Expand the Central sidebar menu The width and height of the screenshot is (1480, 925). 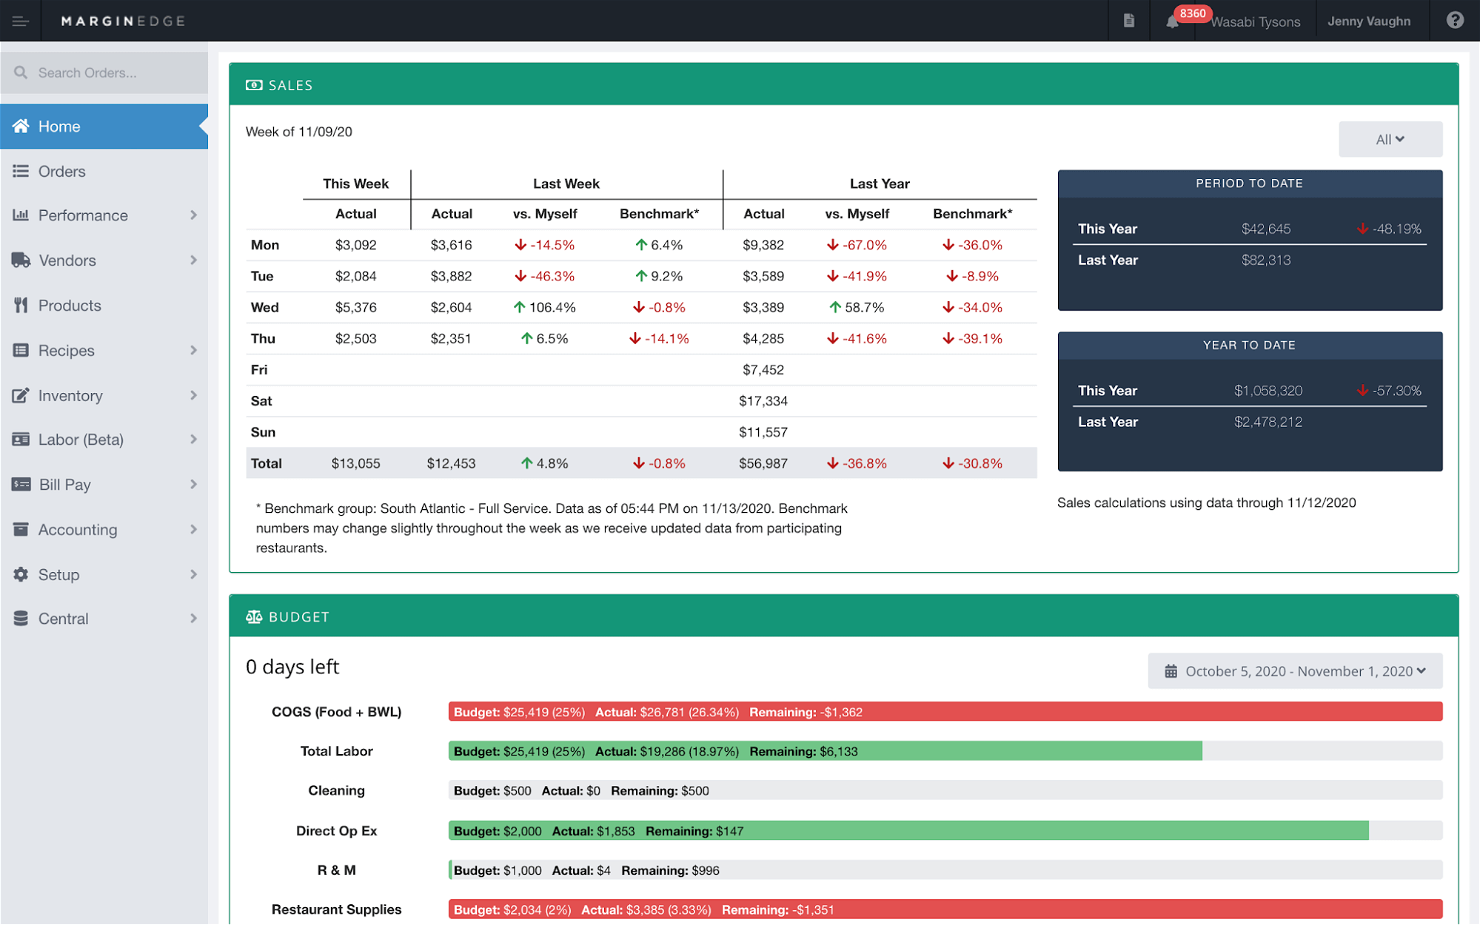[x=65, y=618]
